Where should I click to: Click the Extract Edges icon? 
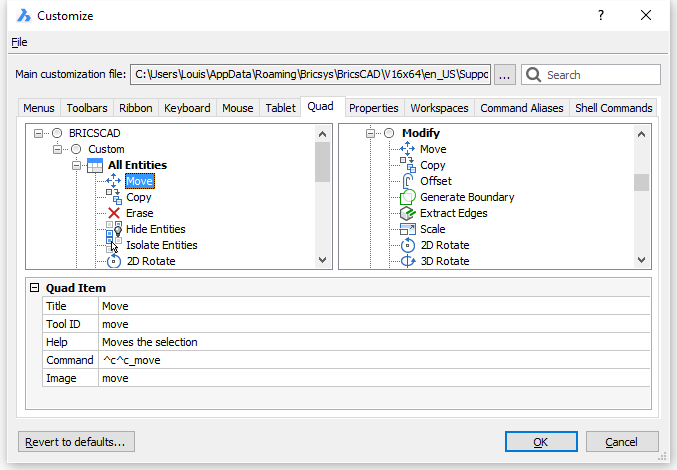(407, 213)
